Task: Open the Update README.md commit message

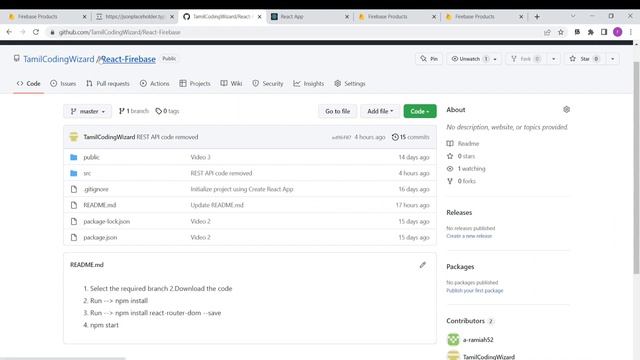Action: [x=217, y=205]
